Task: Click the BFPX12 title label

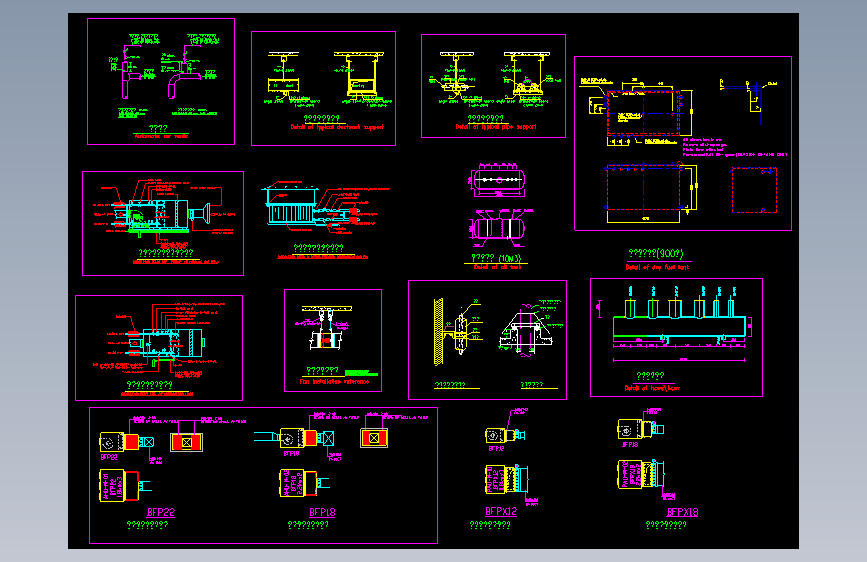Action: click(x=501, y=512)
